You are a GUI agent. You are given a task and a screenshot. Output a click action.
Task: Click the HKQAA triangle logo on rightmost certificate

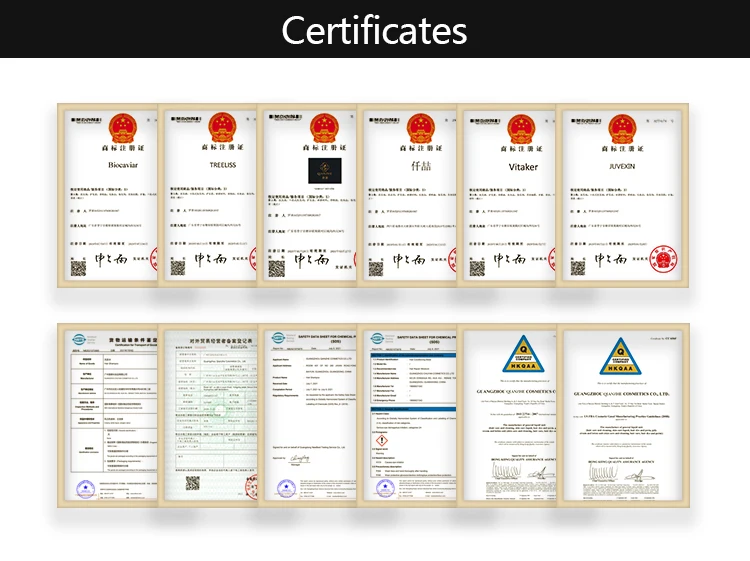pyautogui.click(x=620, y=356)
